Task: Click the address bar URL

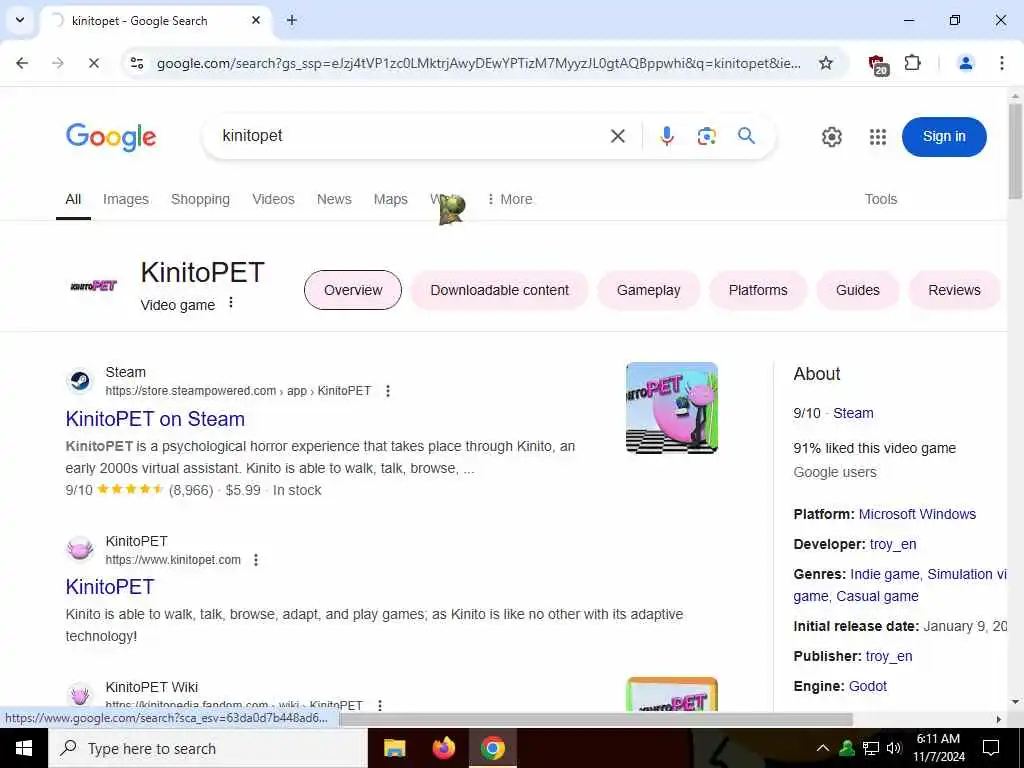Action: 479,63
